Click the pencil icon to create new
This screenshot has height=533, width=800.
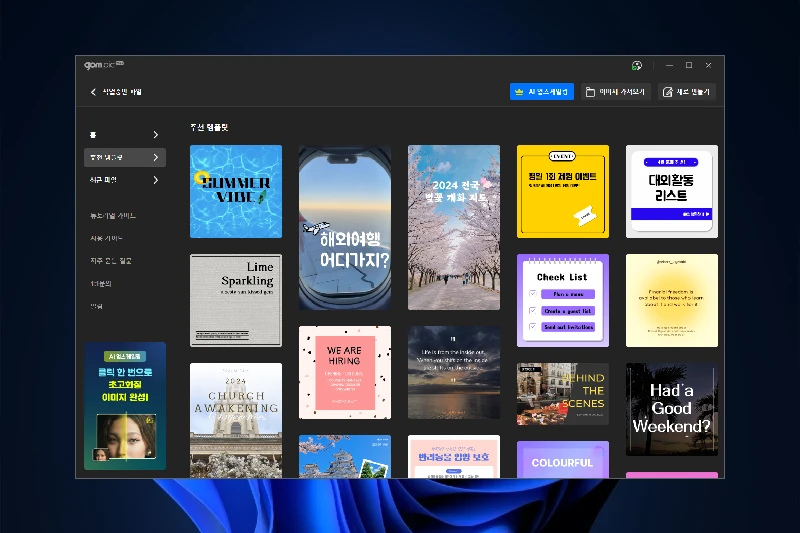[668, 92]
